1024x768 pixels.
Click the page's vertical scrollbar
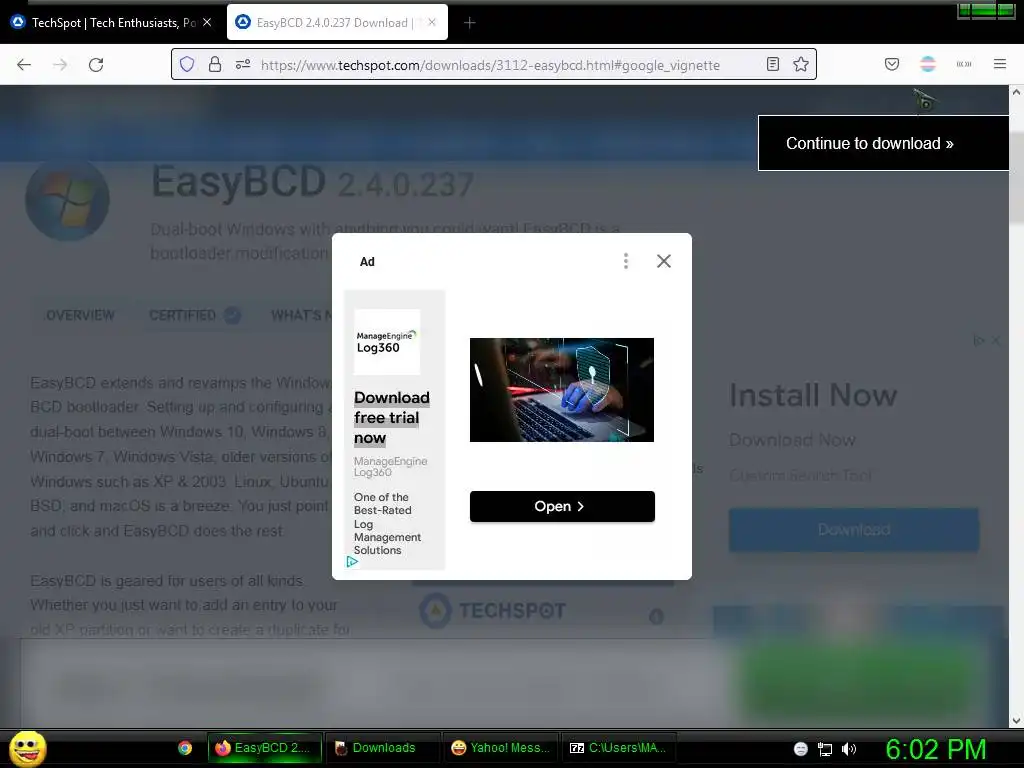tap(1016, 179)
